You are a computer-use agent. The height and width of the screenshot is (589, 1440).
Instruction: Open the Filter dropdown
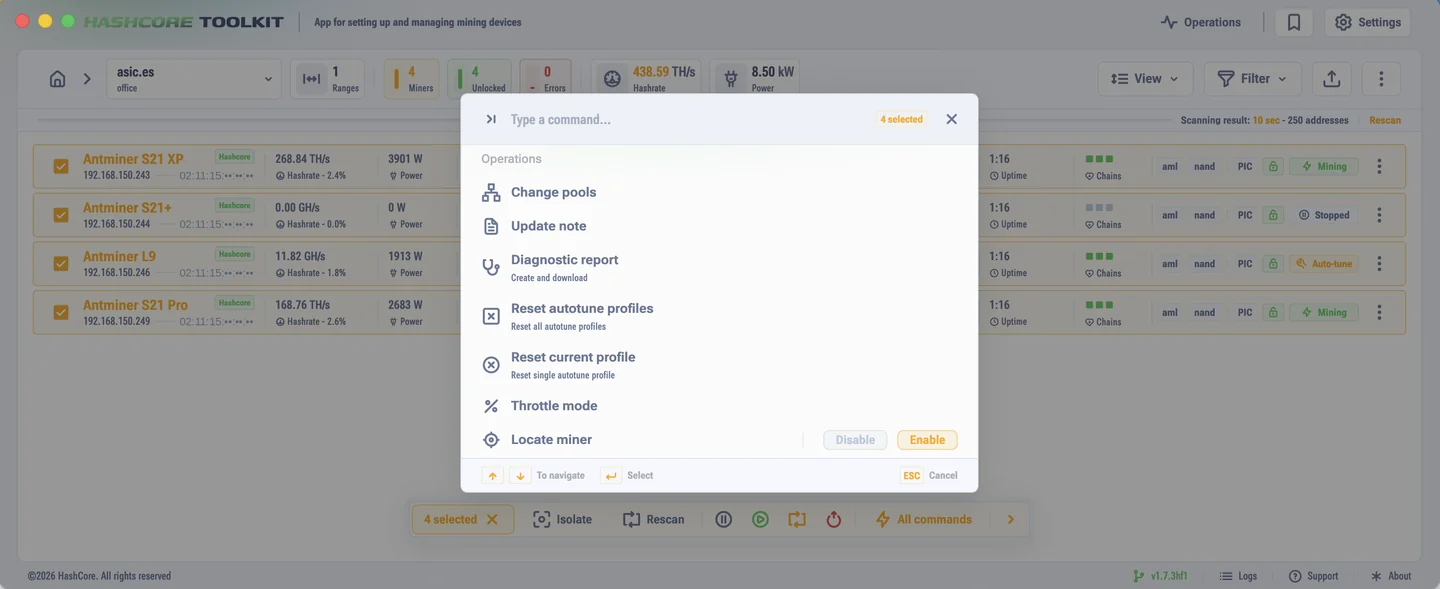point(1253,79)
